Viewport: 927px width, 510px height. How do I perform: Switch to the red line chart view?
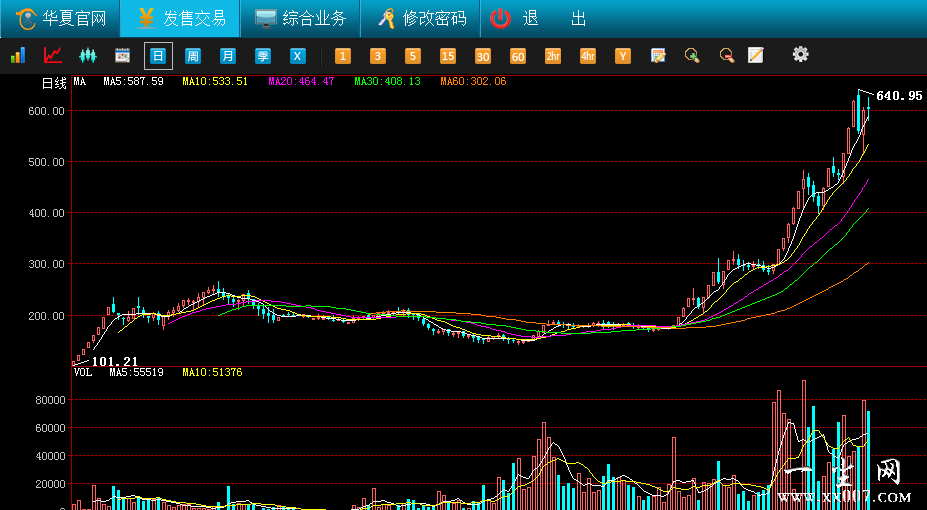point(53,56)
